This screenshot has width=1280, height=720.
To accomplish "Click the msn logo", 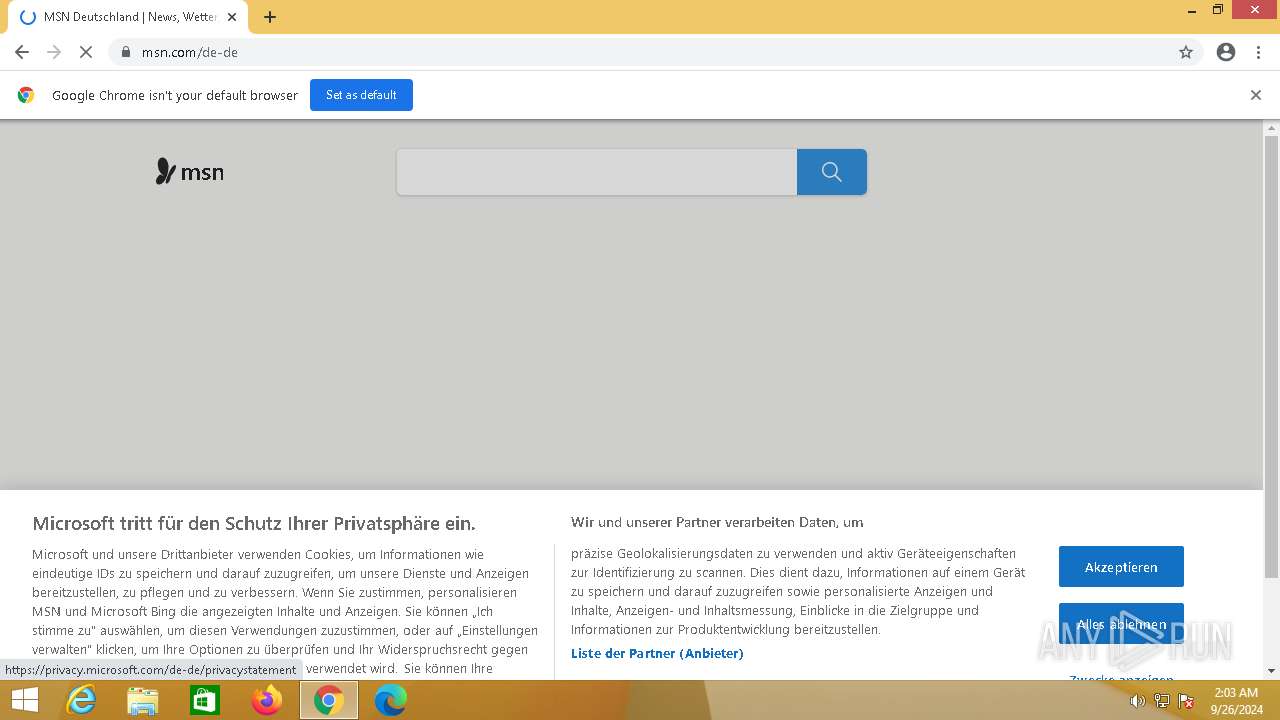I will (x=190, y=172).
